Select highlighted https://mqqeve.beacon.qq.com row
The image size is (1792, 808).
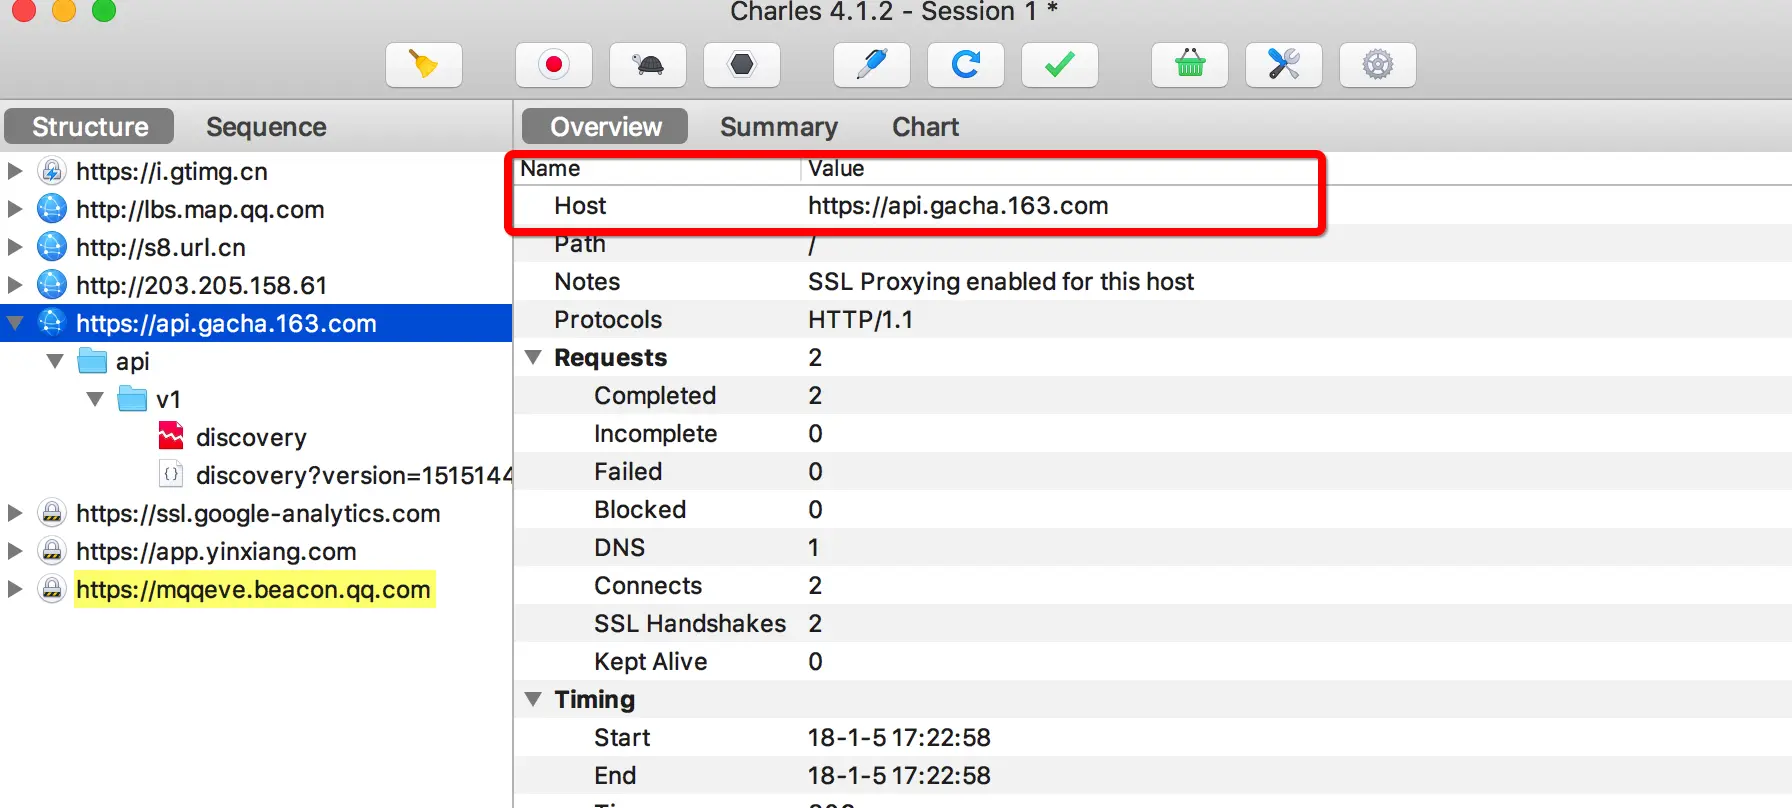pyautogui.click(x=256, y=589)
